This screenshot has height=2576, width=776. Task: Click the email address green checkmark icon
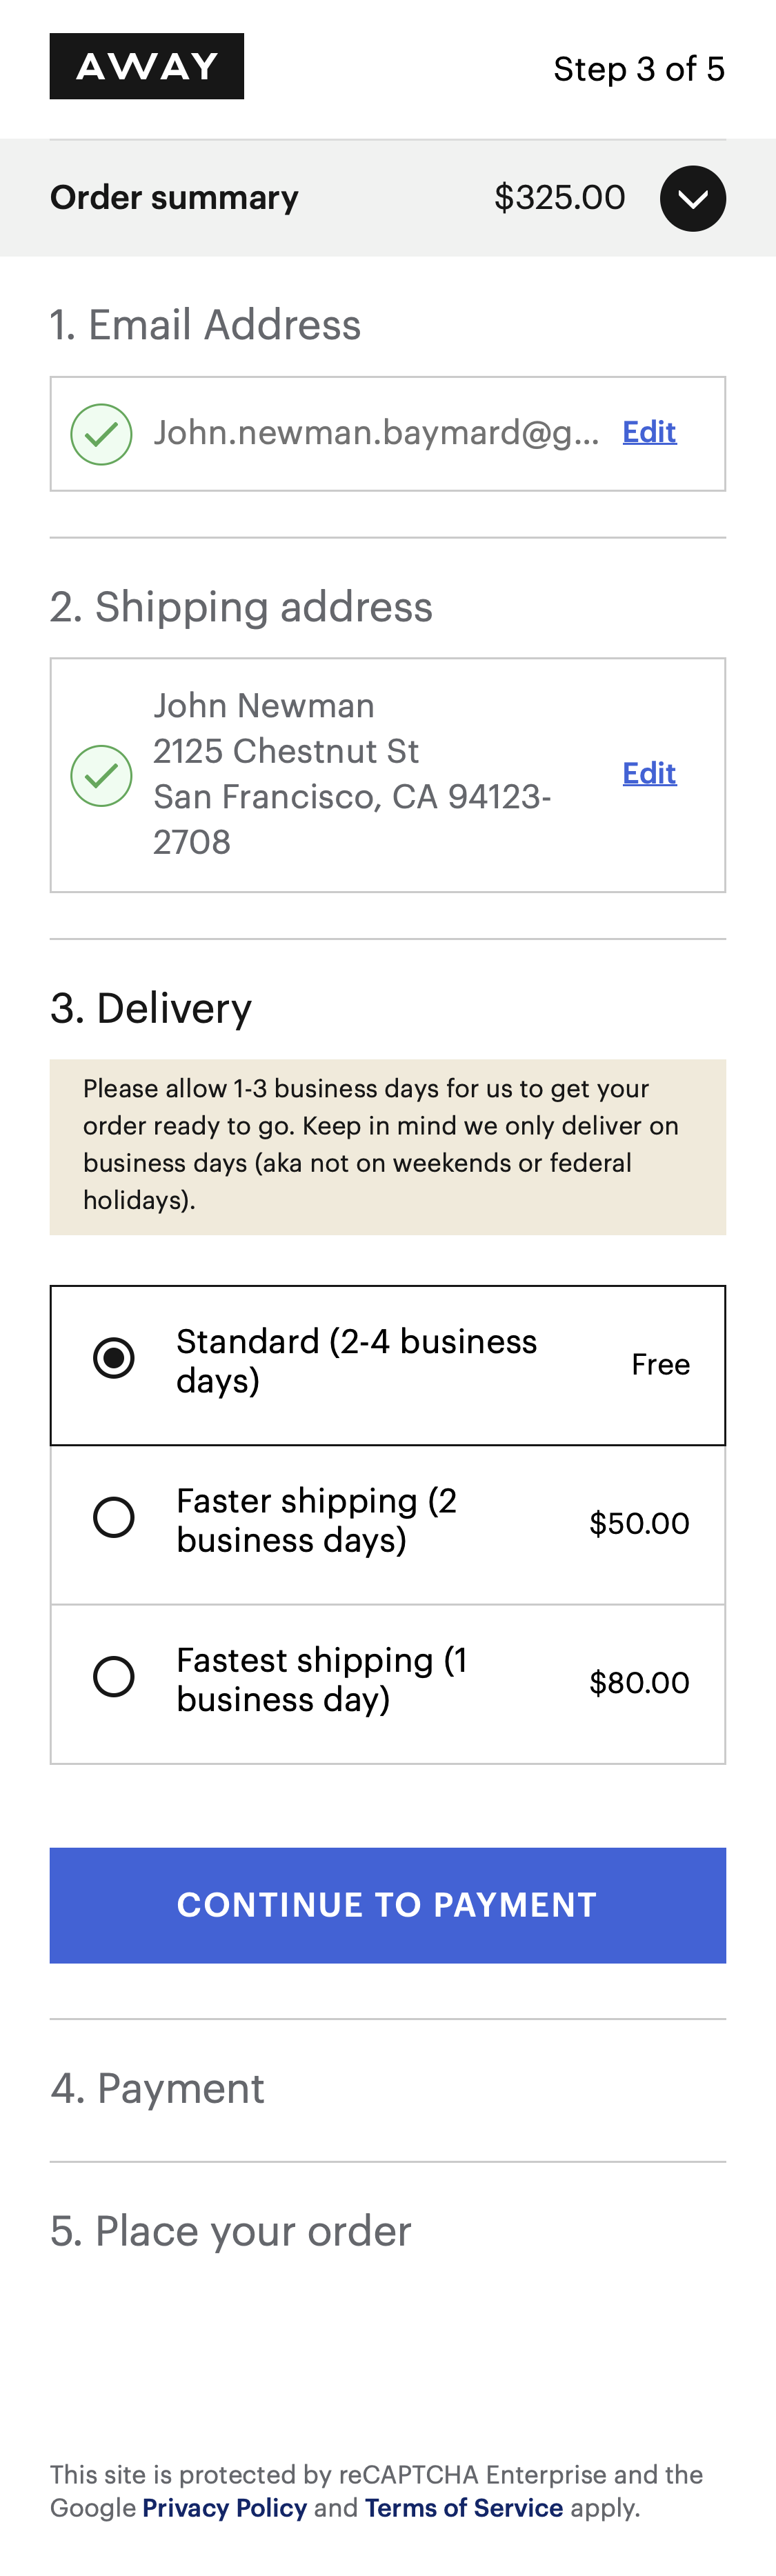(101, 434)
